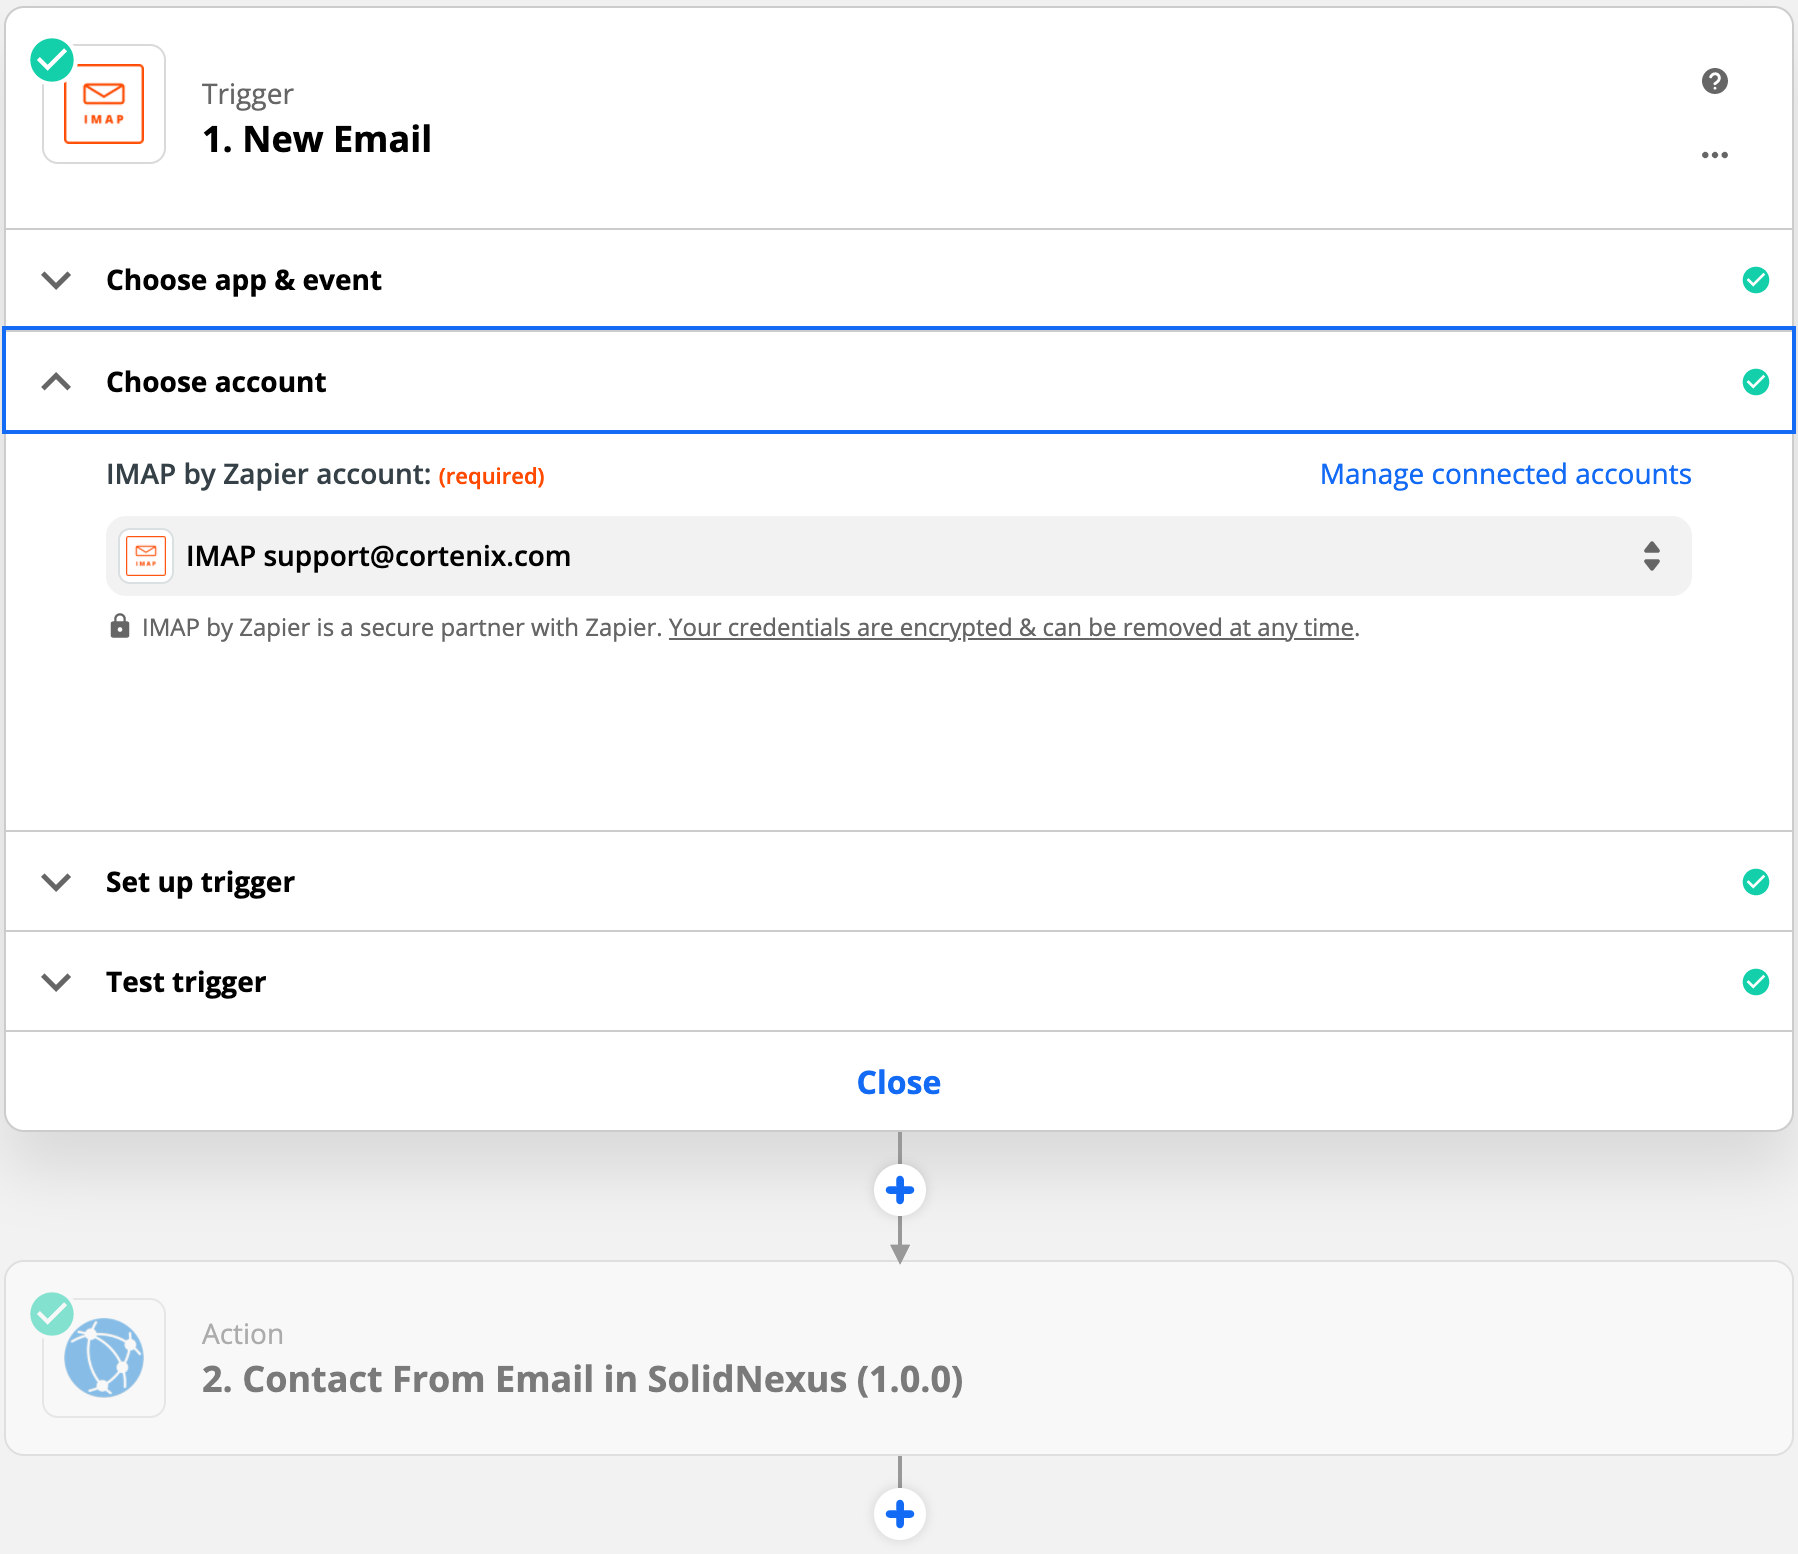Open the credentials are encrypted link

1011,628
